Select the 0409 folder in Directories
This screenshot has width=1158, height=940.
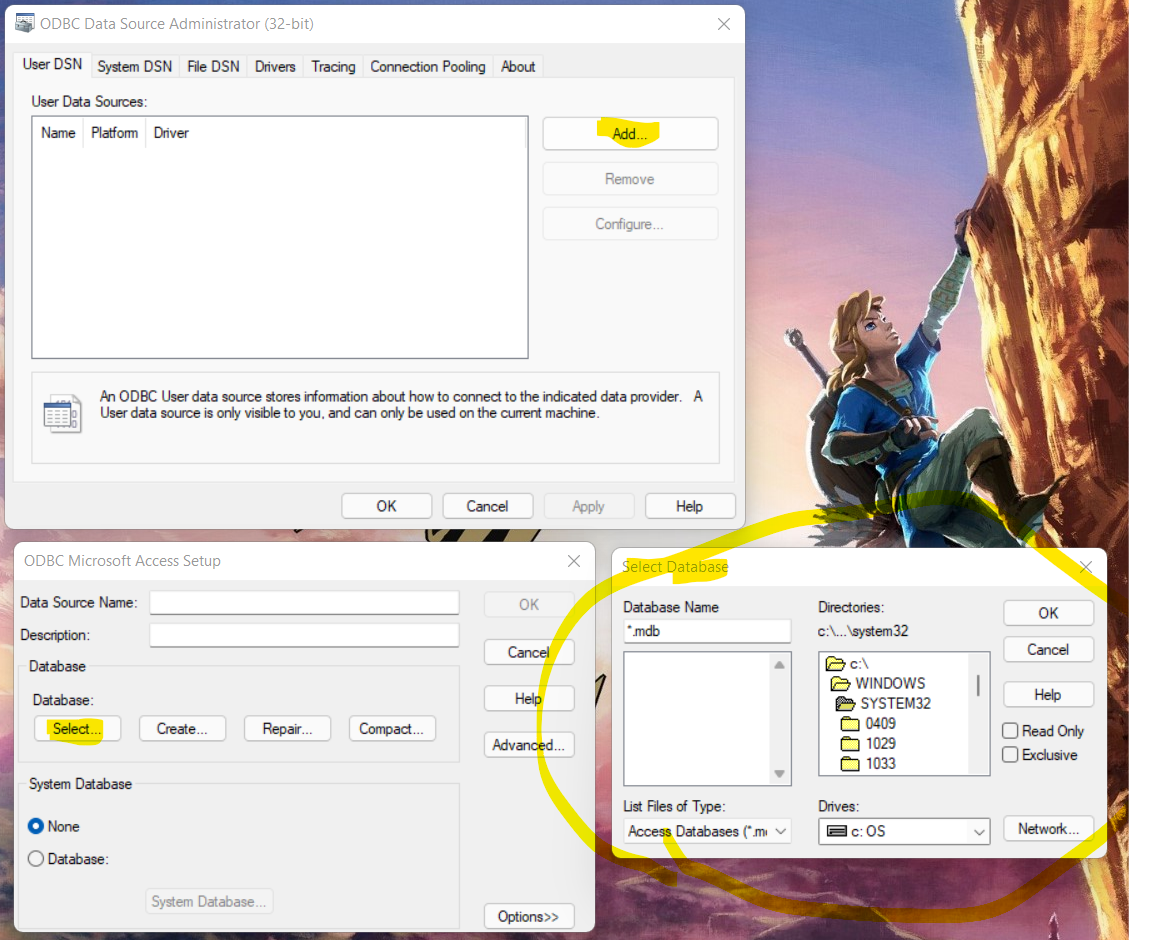868,724
